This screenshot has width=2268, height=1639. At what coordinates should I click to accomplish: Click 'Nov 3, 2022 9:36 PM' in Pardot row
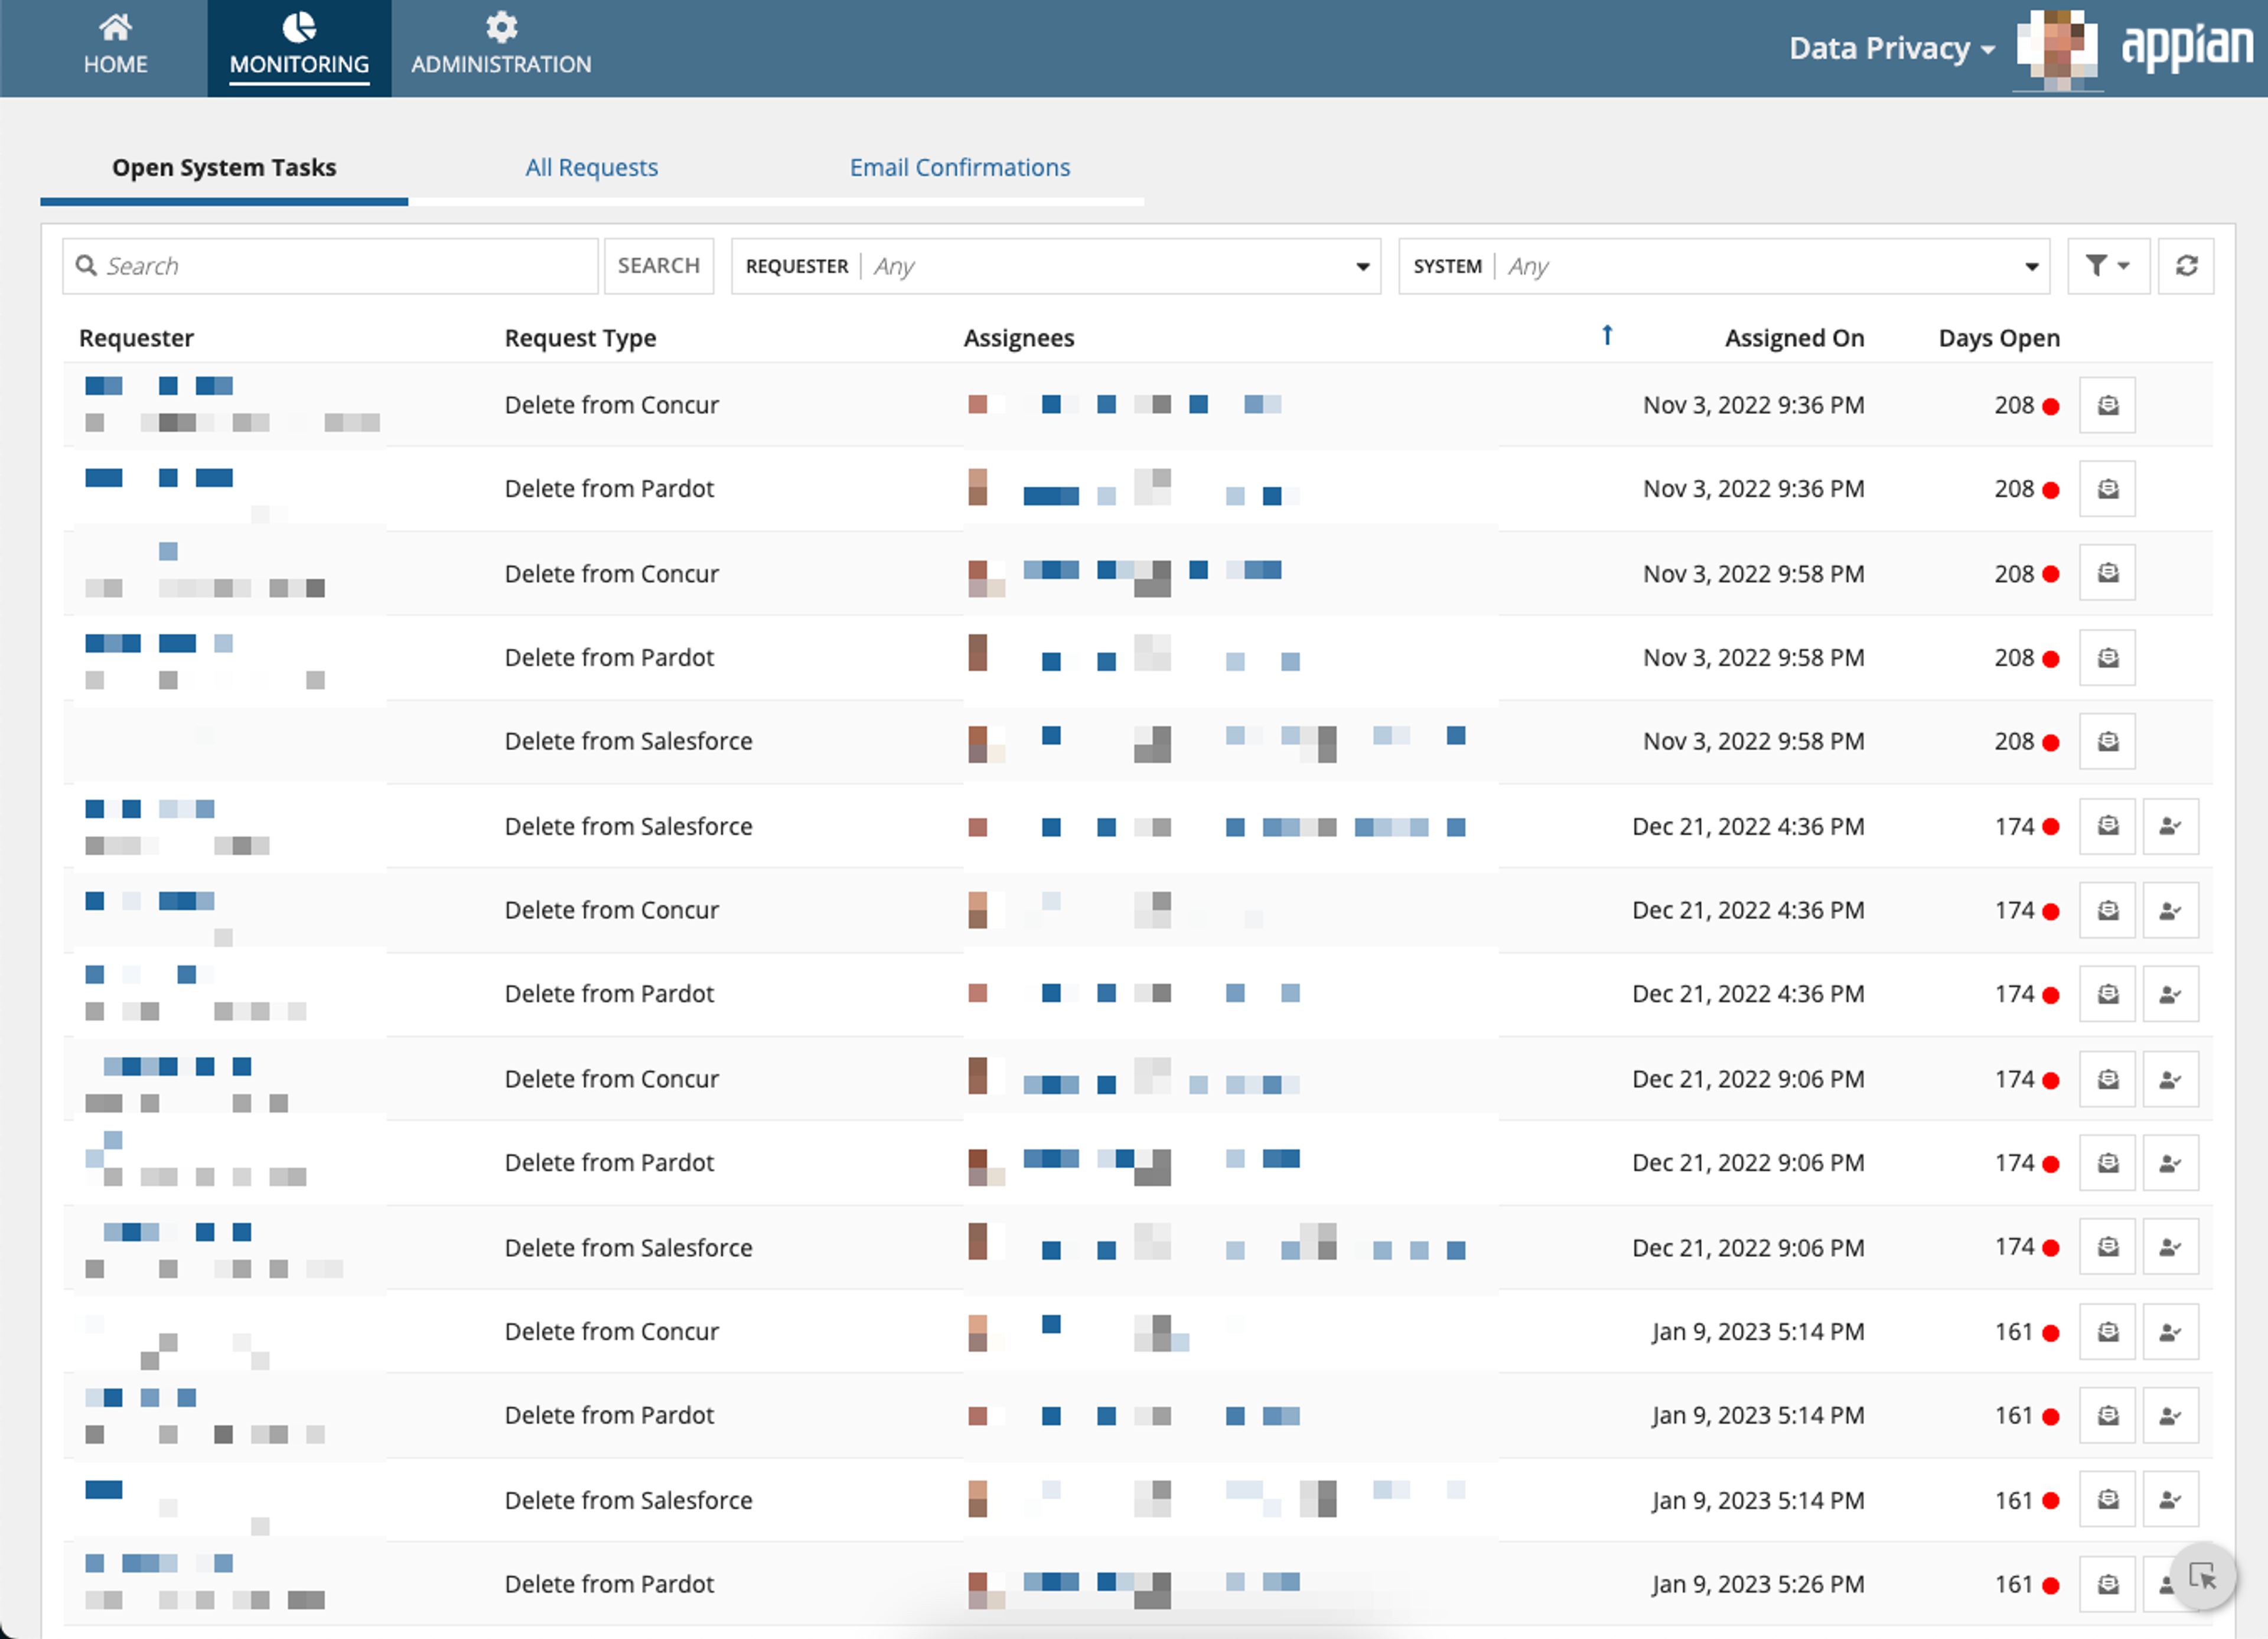[x=1753, y=489]
